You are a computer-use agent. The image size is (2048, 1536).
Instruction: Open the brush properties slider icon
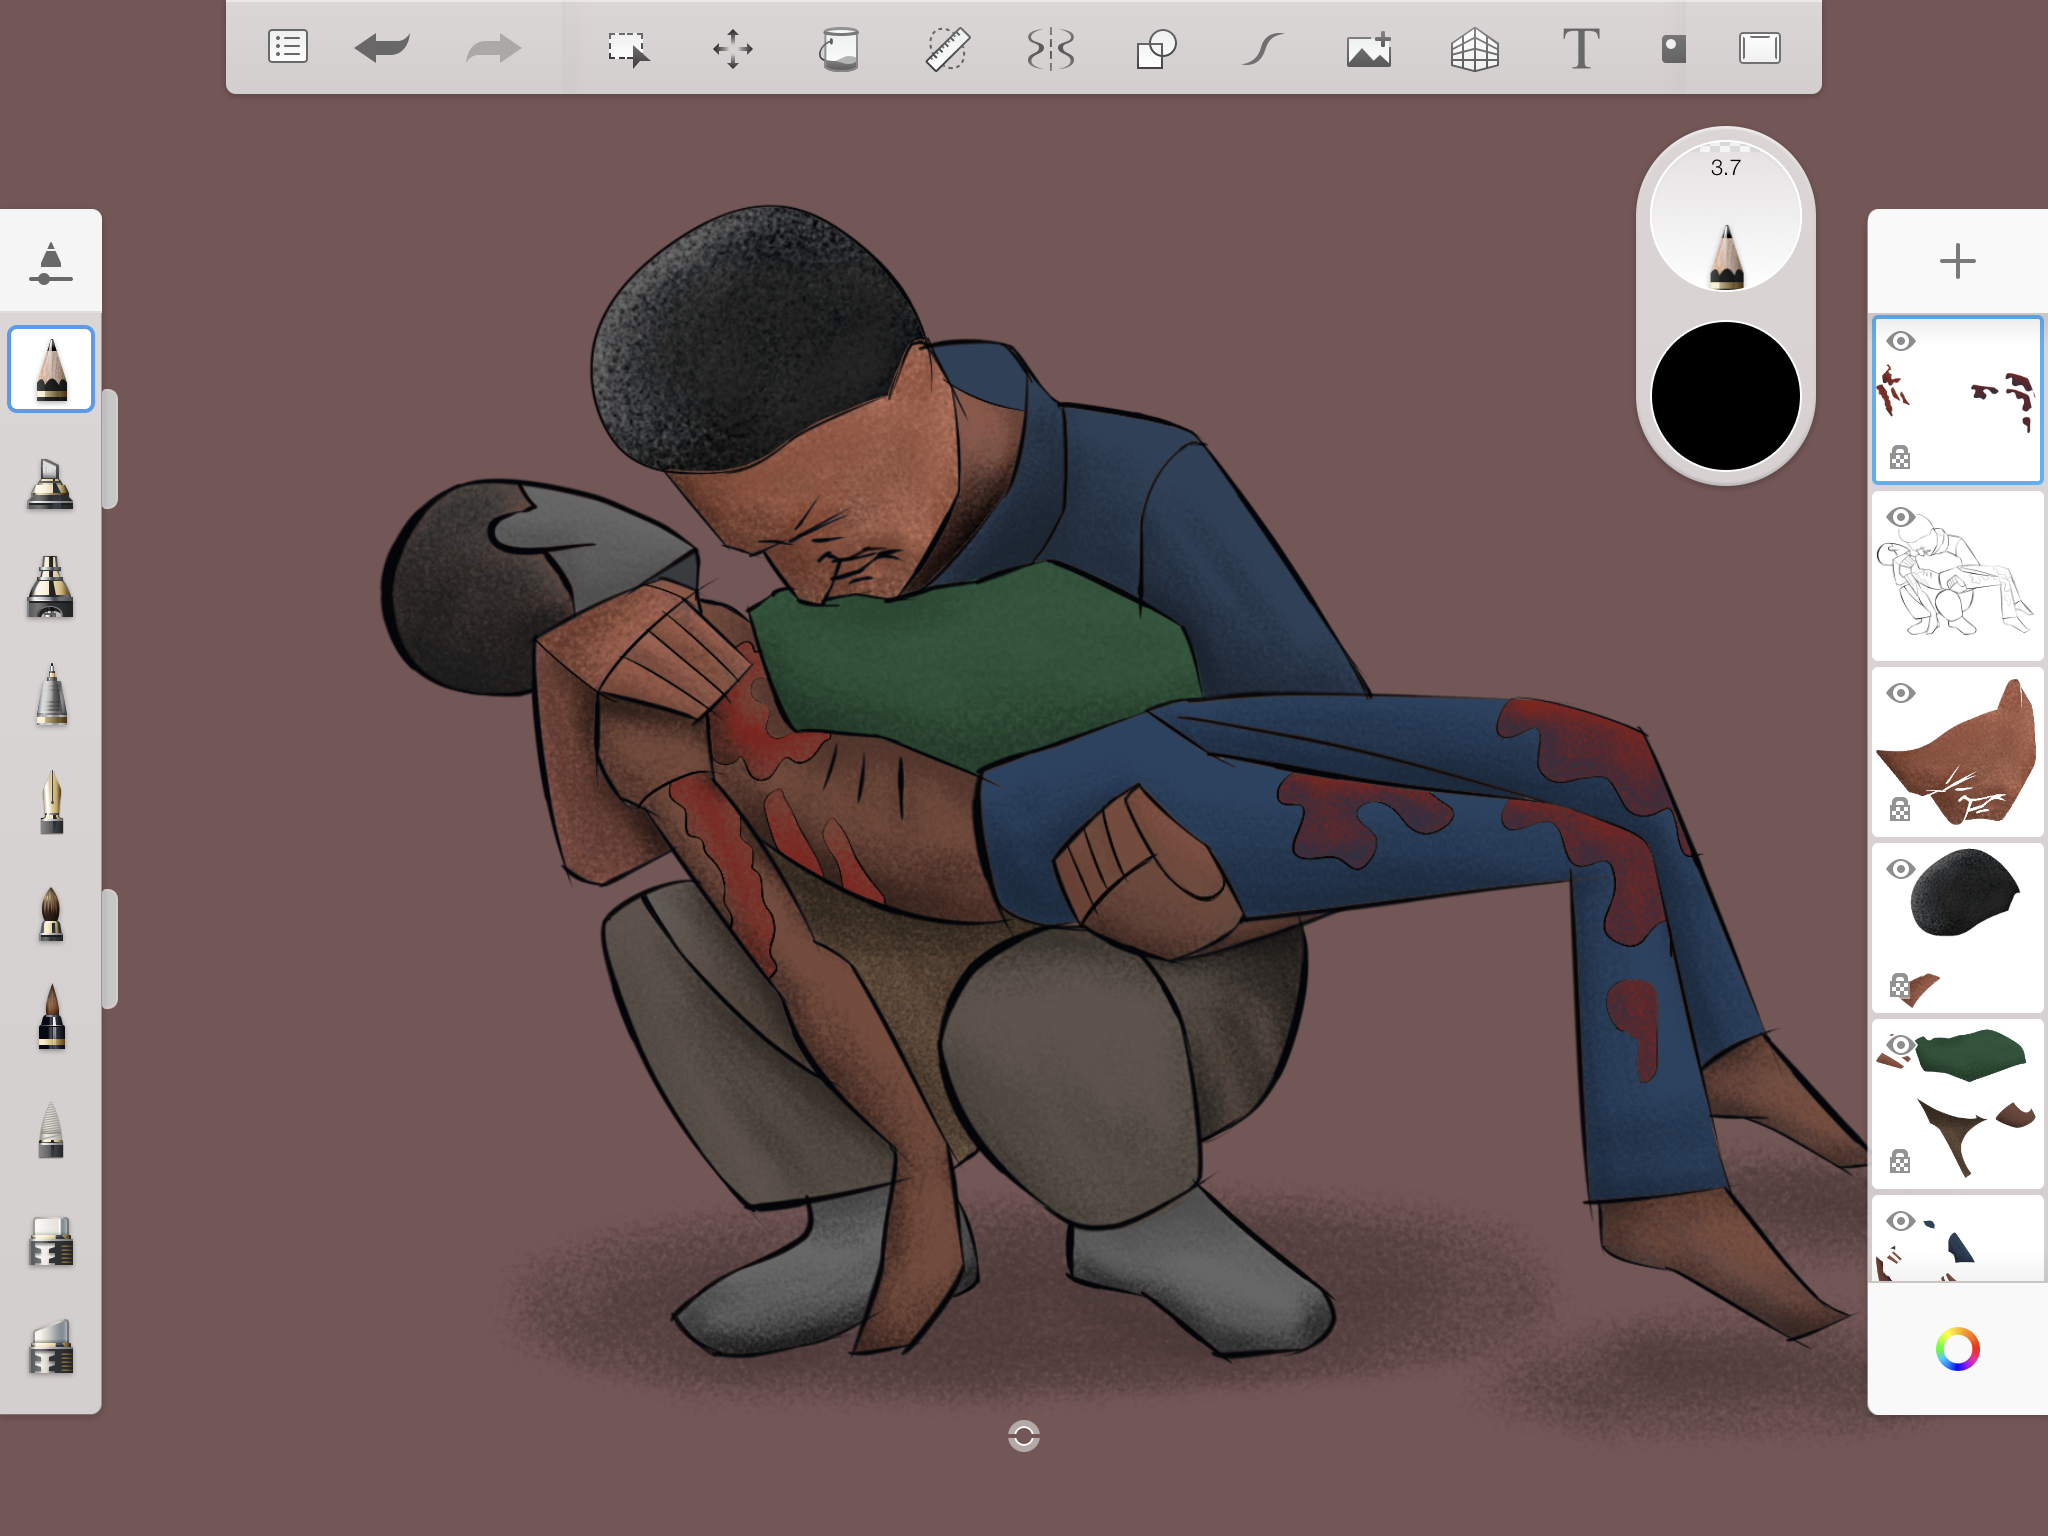pyautogui.click(x=51, y=262)
